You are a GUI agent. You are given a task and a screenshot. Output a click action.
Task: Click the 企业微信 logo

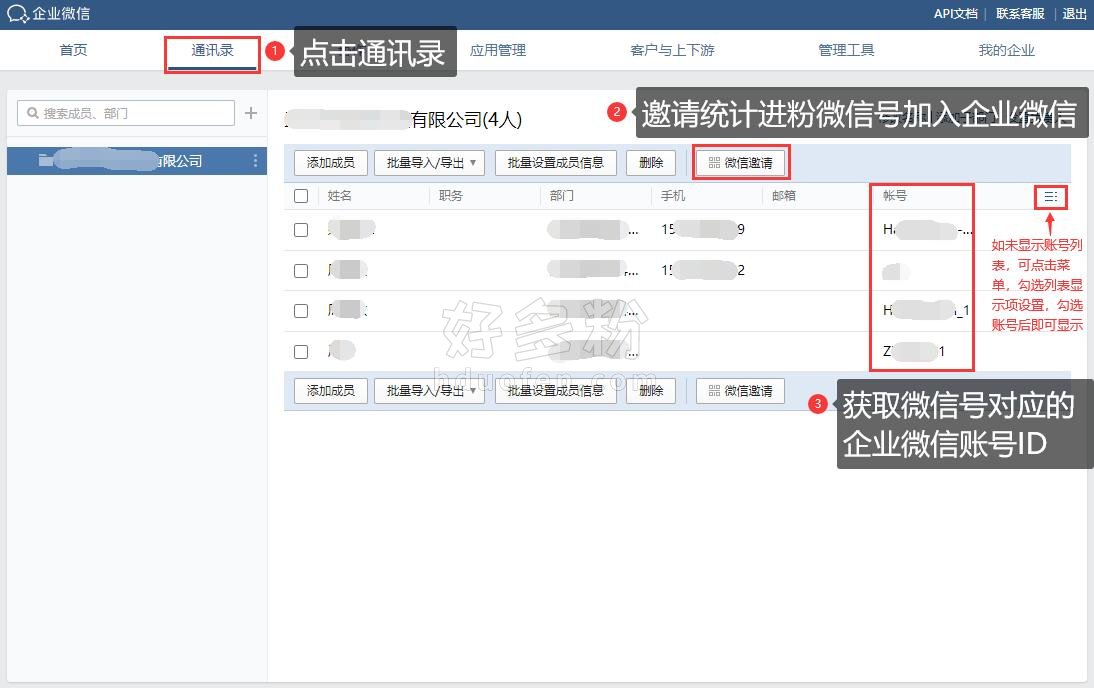click(x=48, y=13)
